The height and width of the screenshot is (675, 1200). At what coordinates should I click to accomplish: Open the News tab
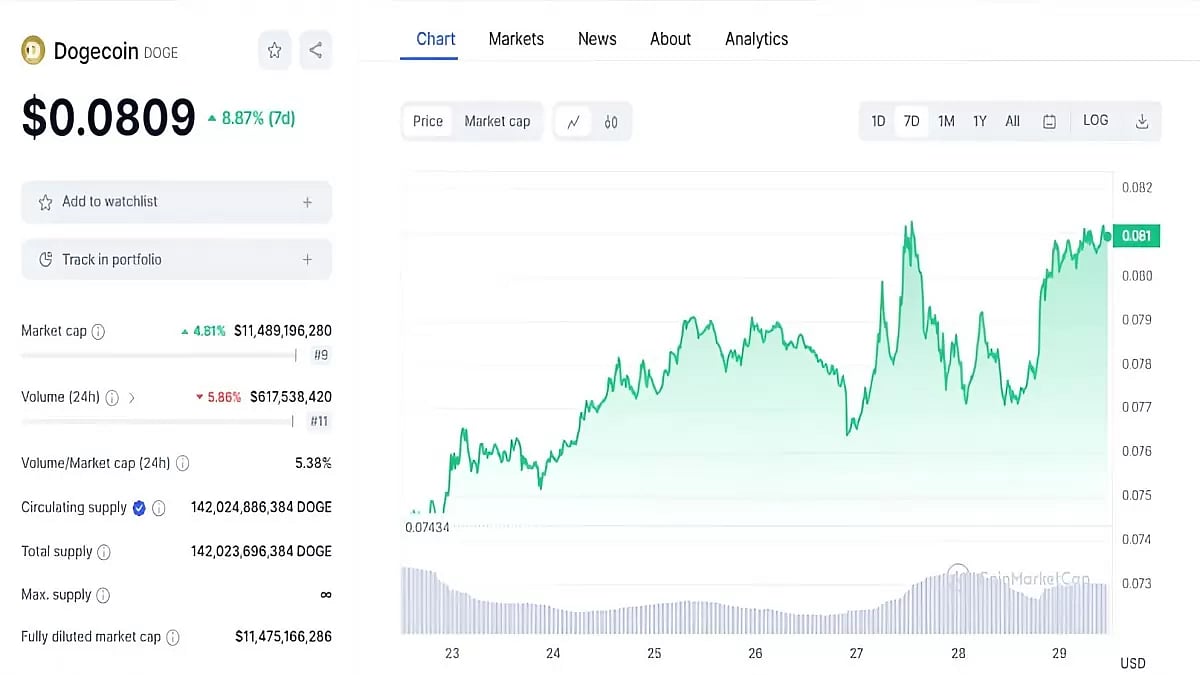tap(597, 39)
